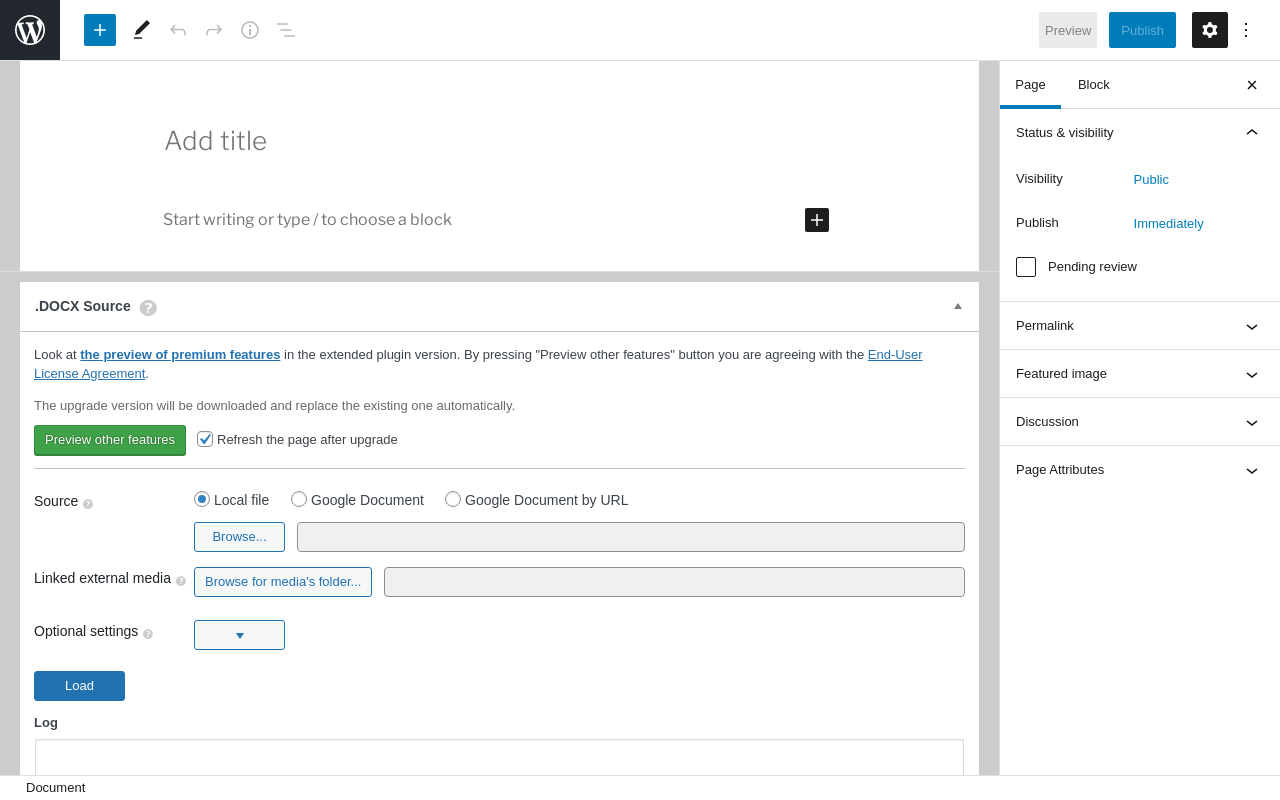1280x800 pixels.
Task: Open the Optional settings dropdown
Action: coord(239,635)
